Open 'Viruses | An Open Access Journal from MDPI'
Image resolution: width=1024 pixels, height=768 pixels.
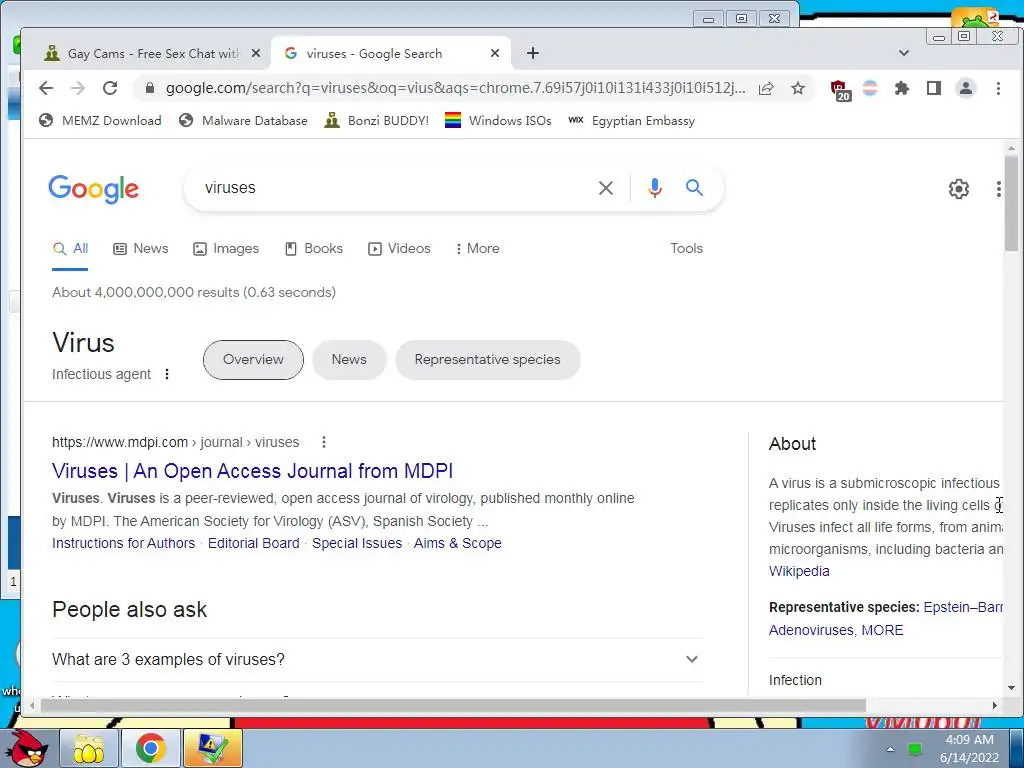coord(252,471)
